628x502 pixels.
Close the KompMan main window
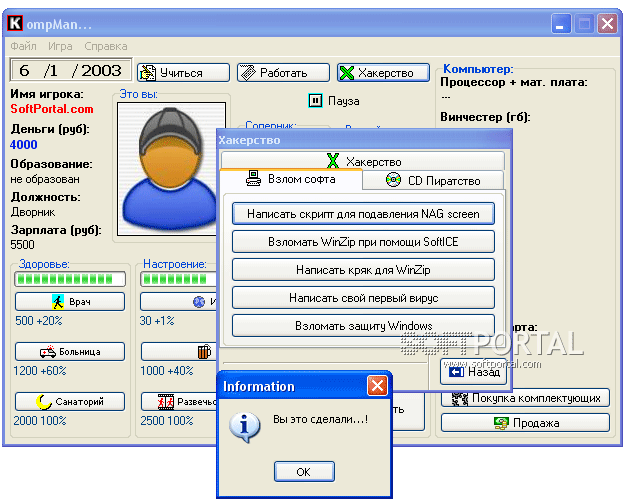608,24
